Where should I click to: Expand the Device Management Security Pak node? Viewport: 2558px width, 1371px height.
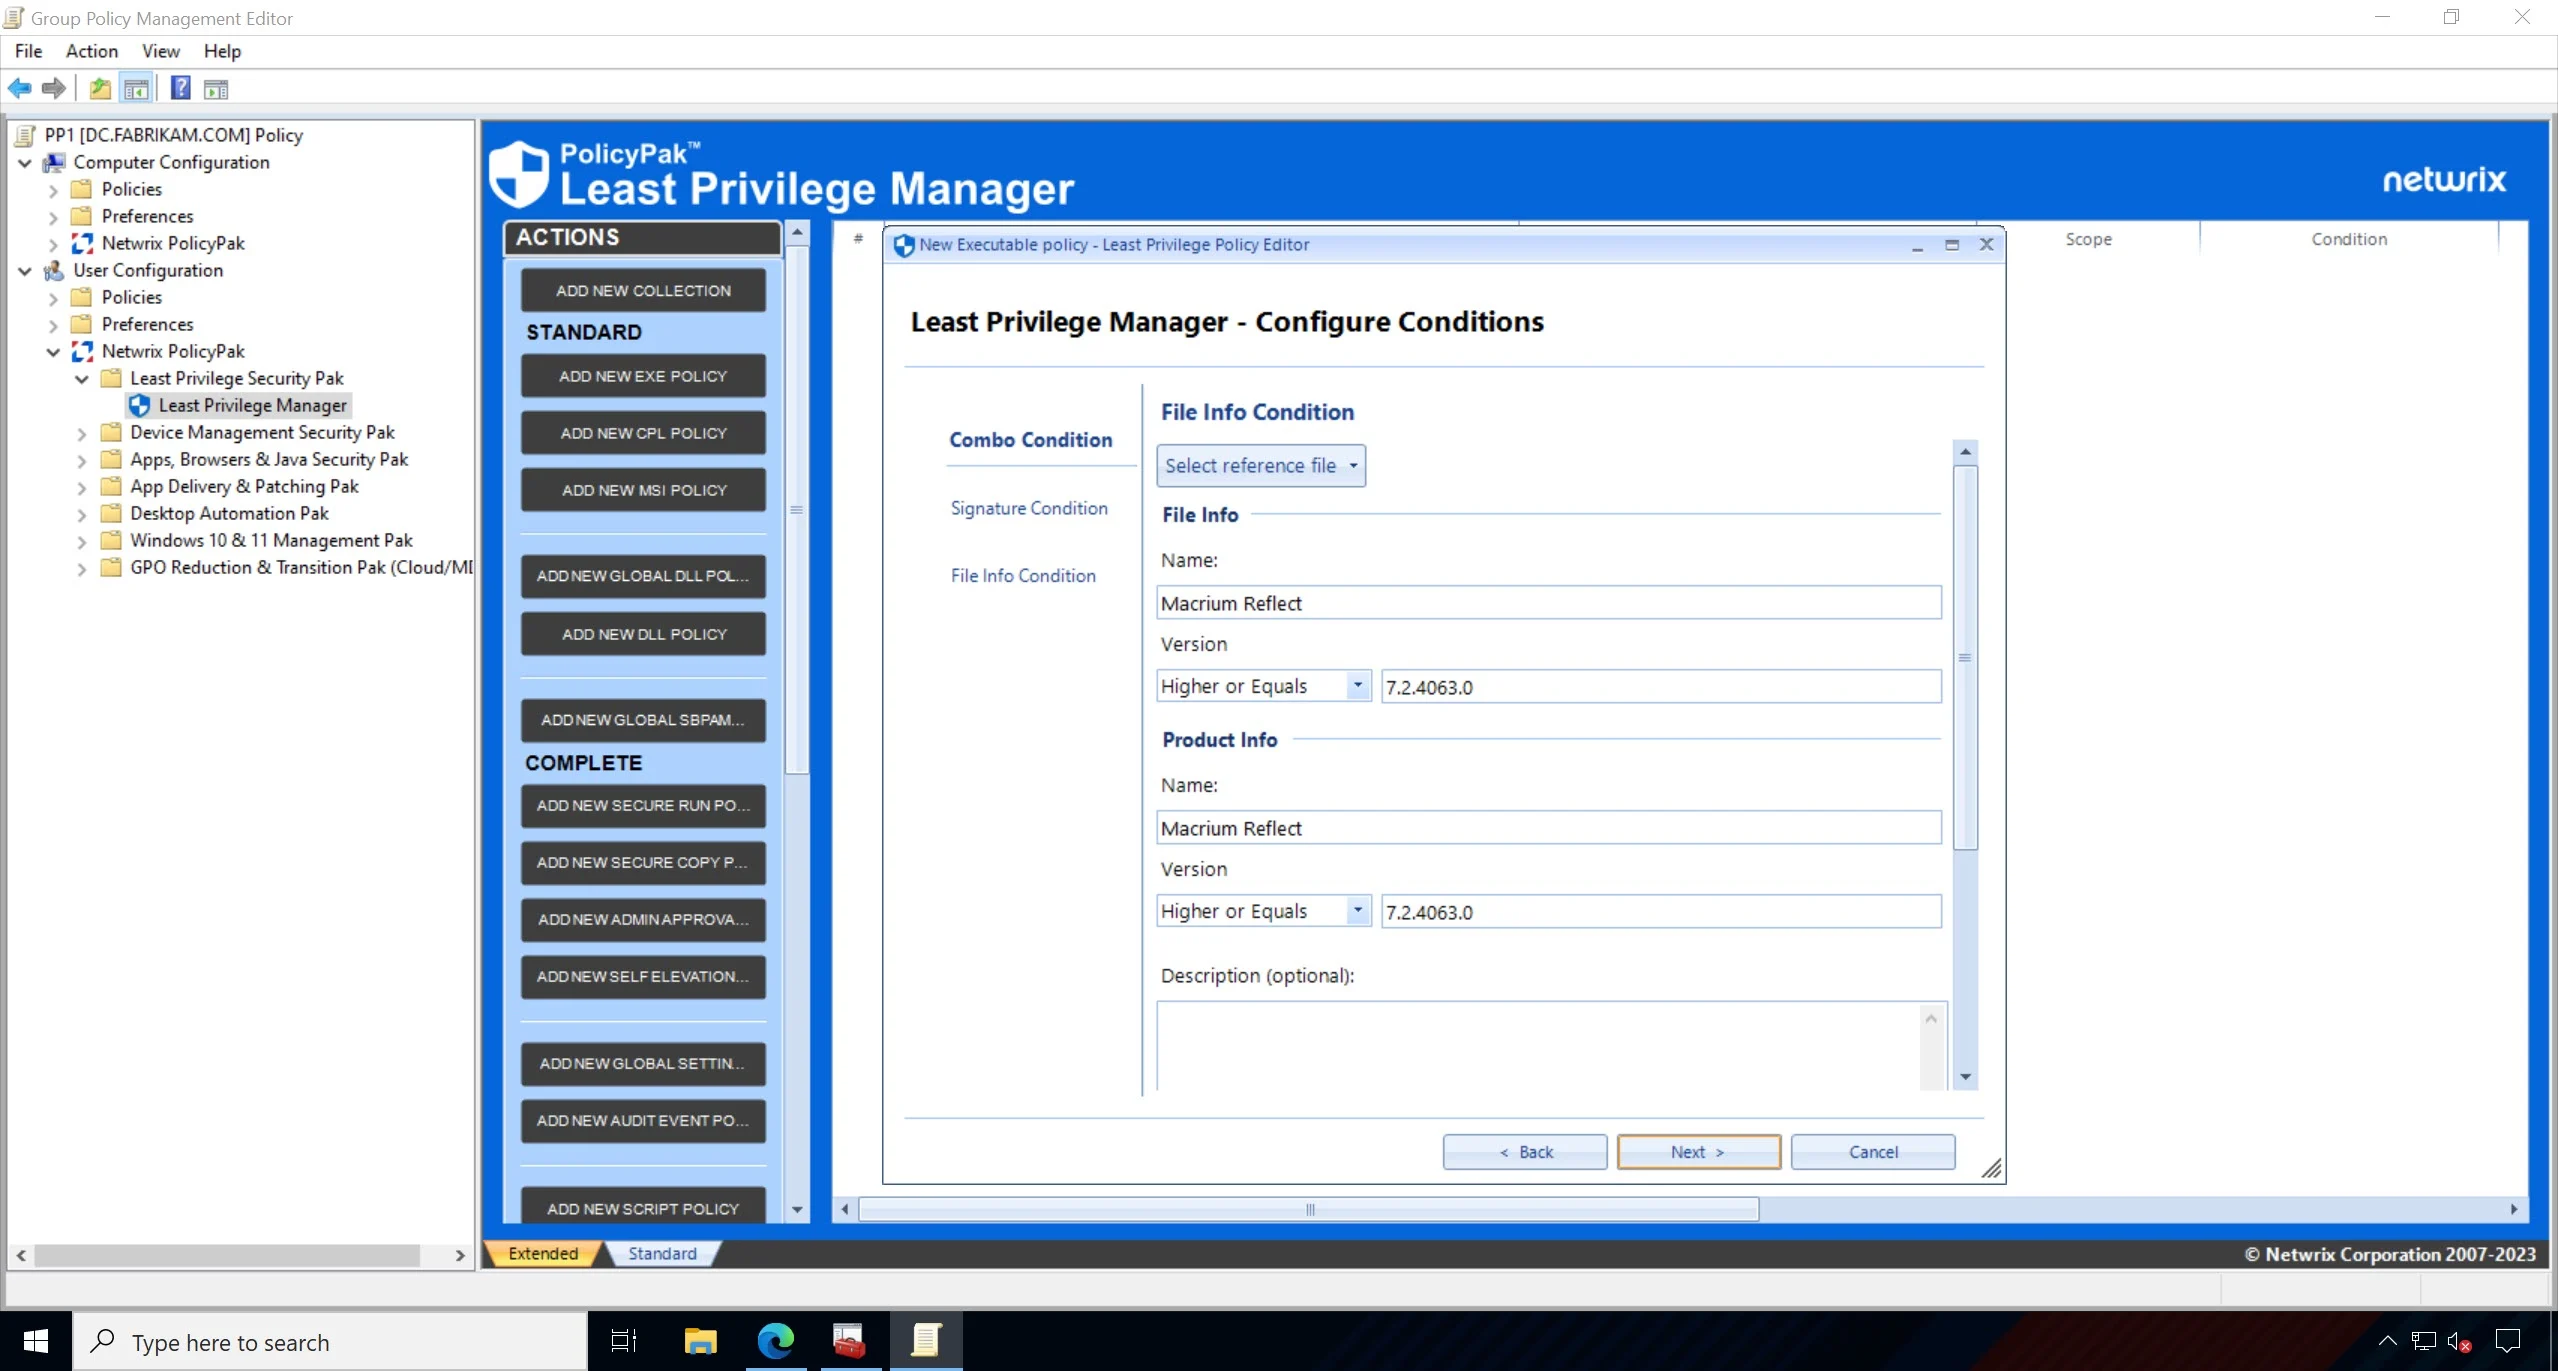(82, 433)
